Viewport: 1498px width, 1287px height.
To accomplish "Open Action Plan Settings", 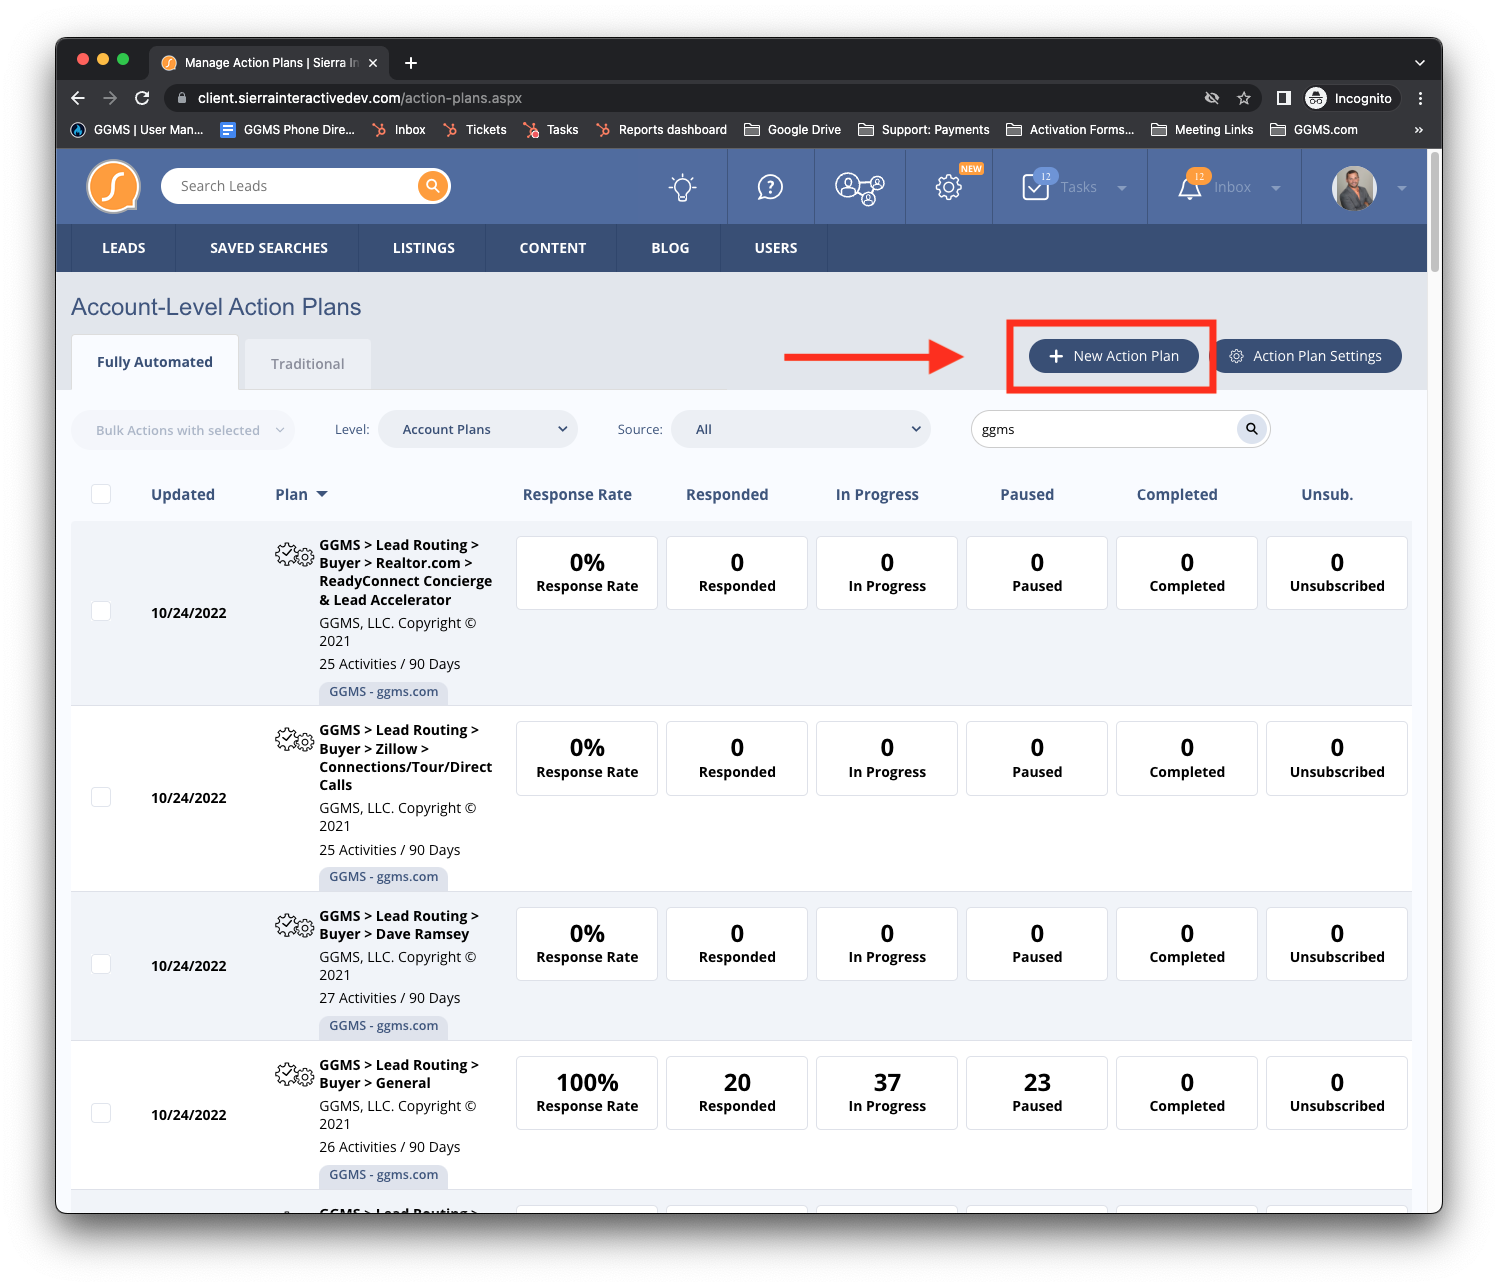I will coord(1306,356).
